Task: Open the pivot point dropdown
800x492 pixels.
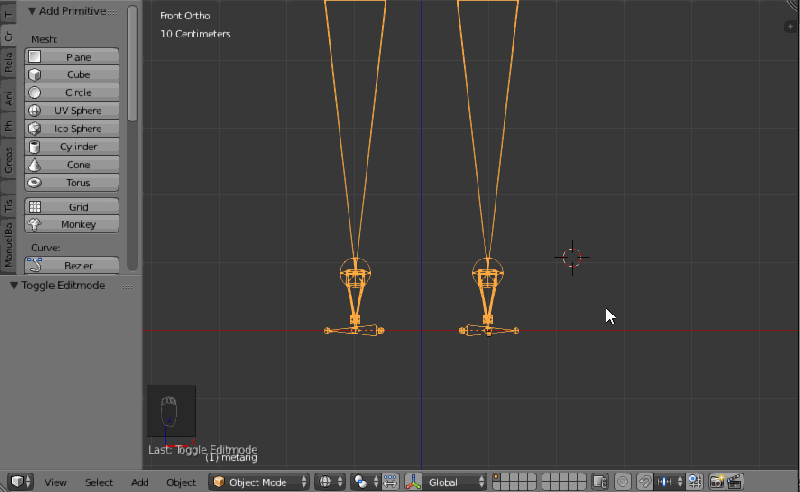Action: [x=366, y=482]
